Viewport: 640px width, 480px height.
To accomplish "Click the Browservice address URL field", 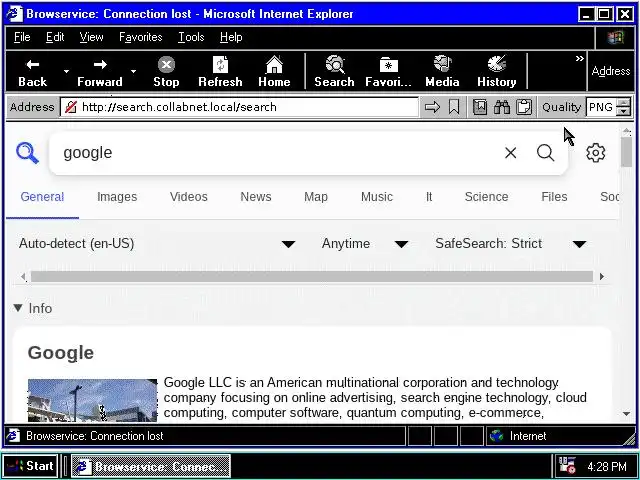I will click(240, 107).
